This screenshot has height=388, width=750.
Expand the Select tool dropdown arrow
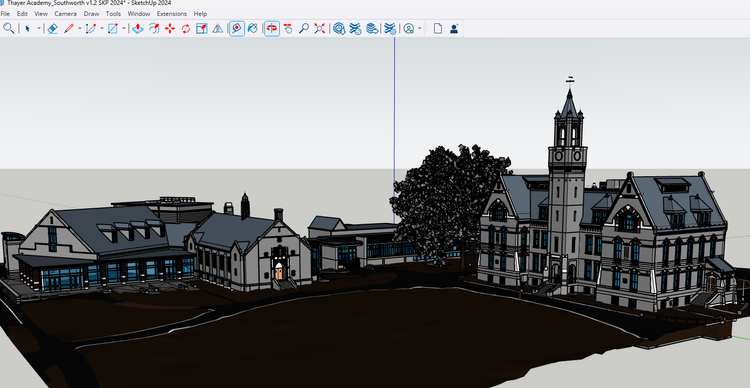(39, 29)
